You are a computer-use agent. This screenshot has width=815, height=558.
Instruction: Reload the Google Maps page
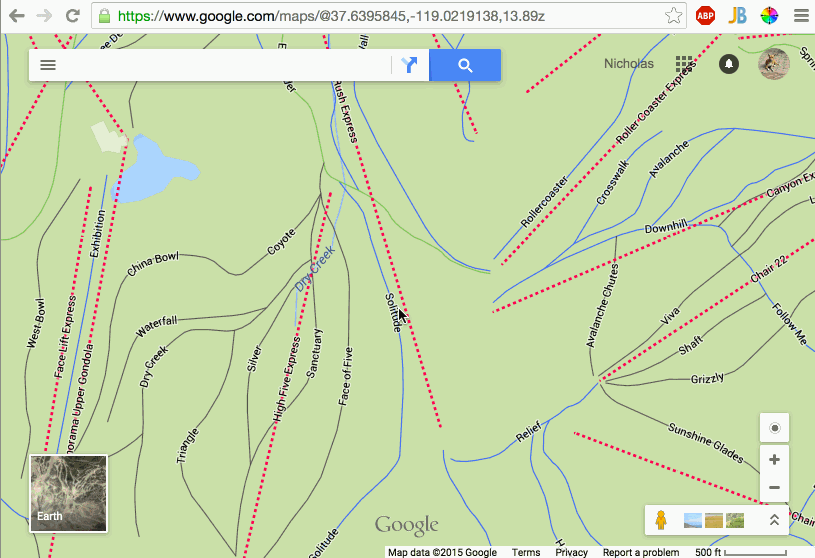point(73,16)
